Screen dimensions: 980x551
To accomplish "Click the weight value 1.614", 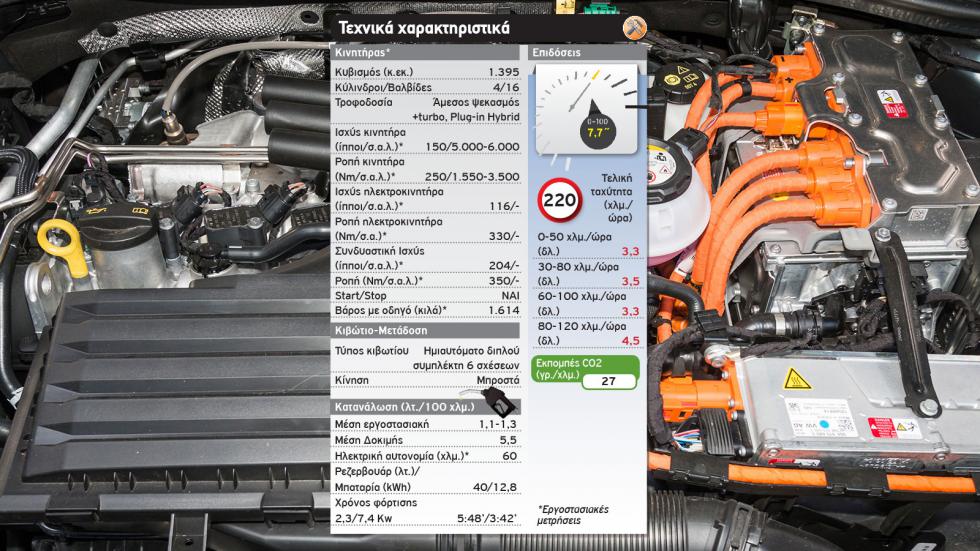I will pos(504,310).
